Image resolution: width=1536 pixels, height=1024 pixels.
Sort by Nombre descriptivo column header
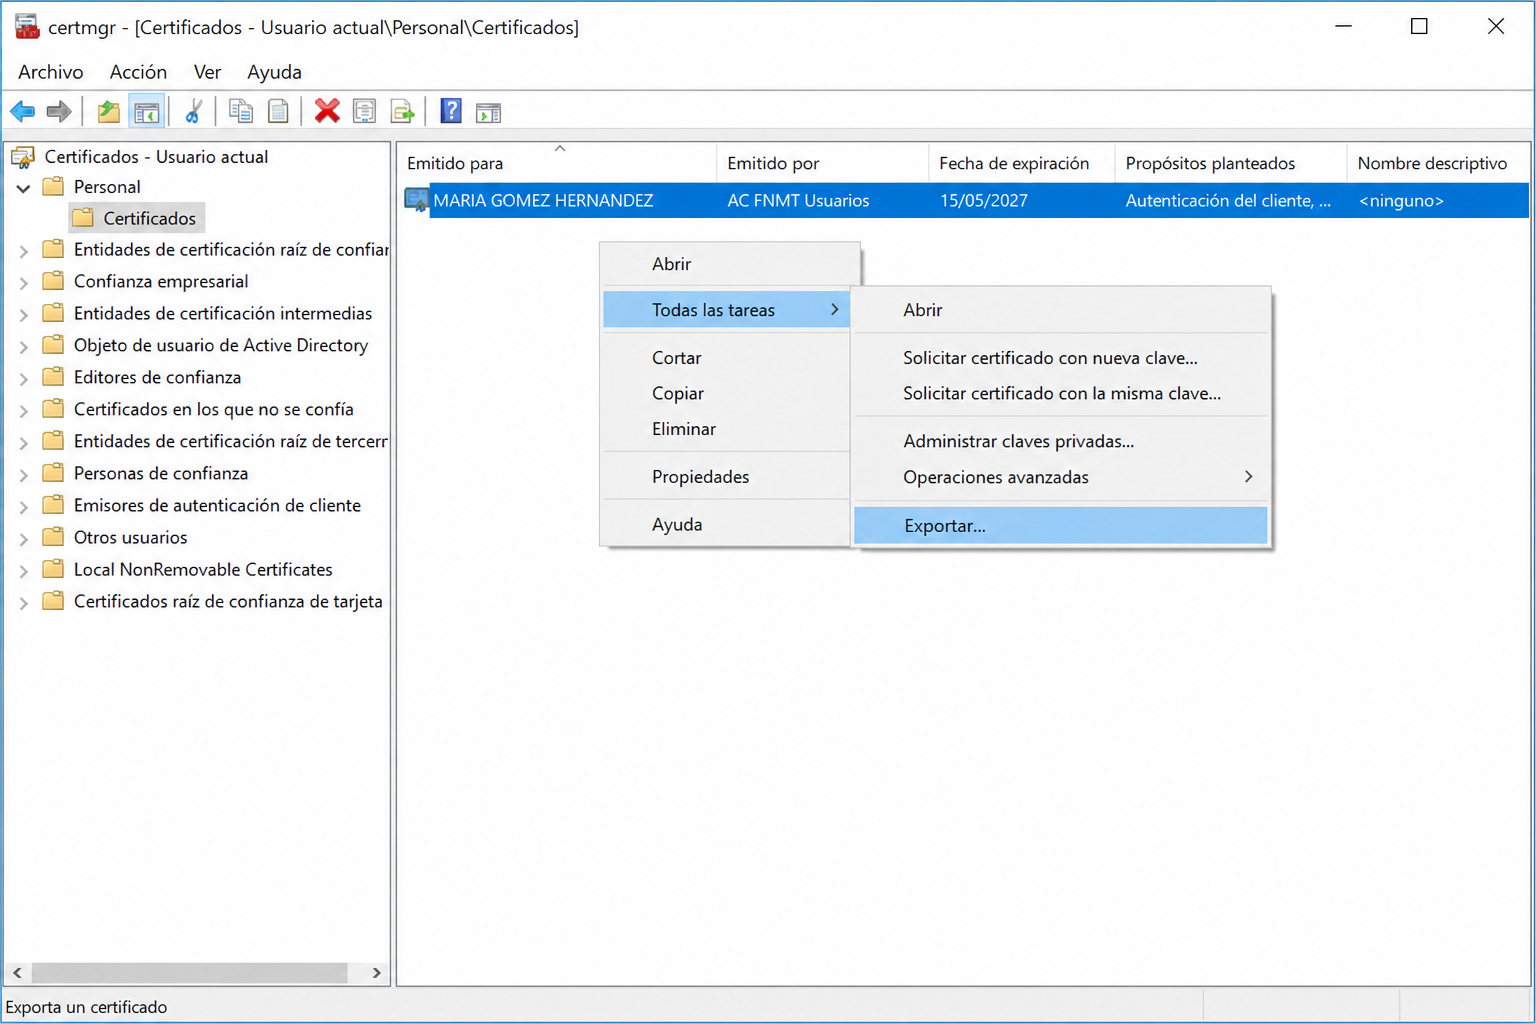[x=1438, y=163]
